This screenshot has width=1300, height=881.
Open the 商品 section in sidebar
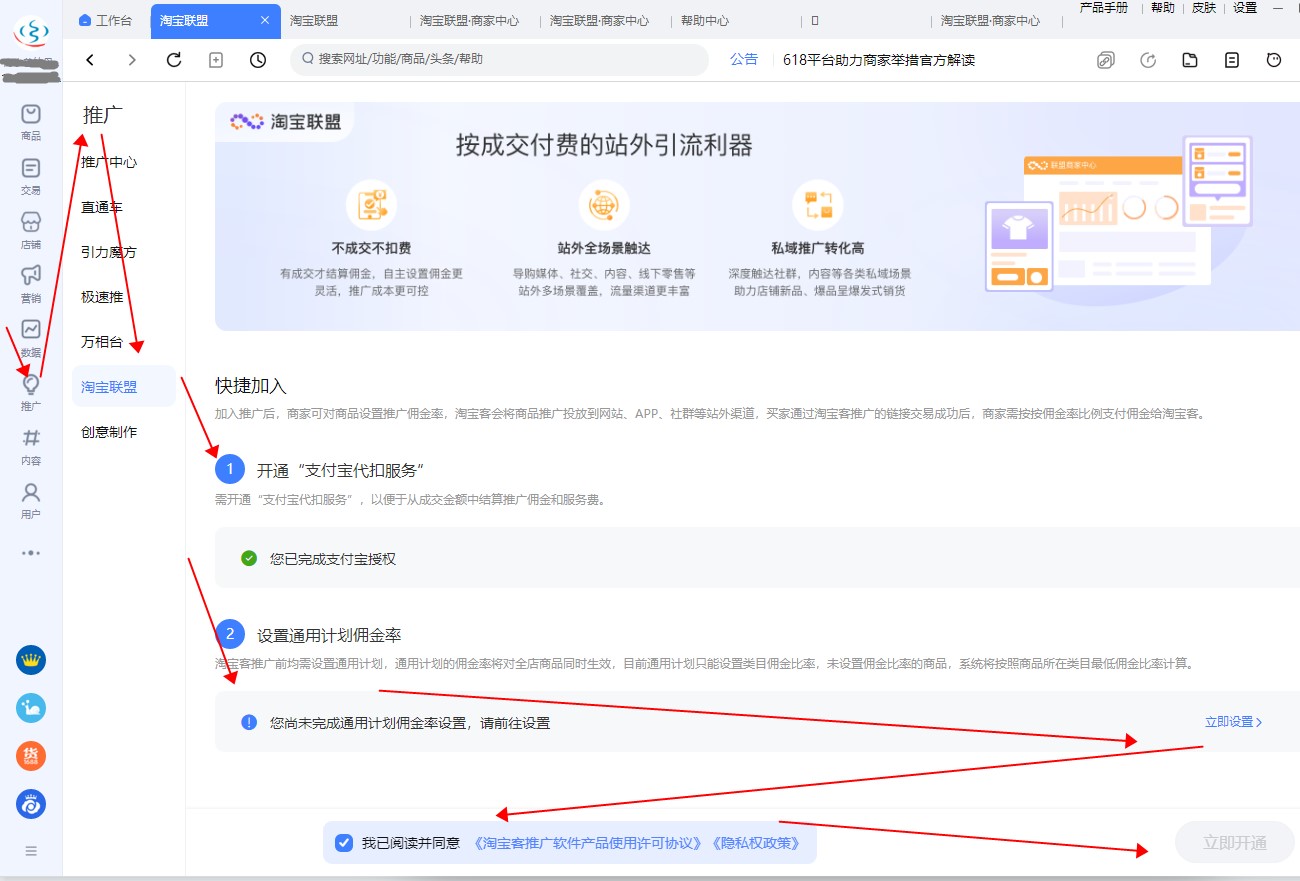point(31,122)
